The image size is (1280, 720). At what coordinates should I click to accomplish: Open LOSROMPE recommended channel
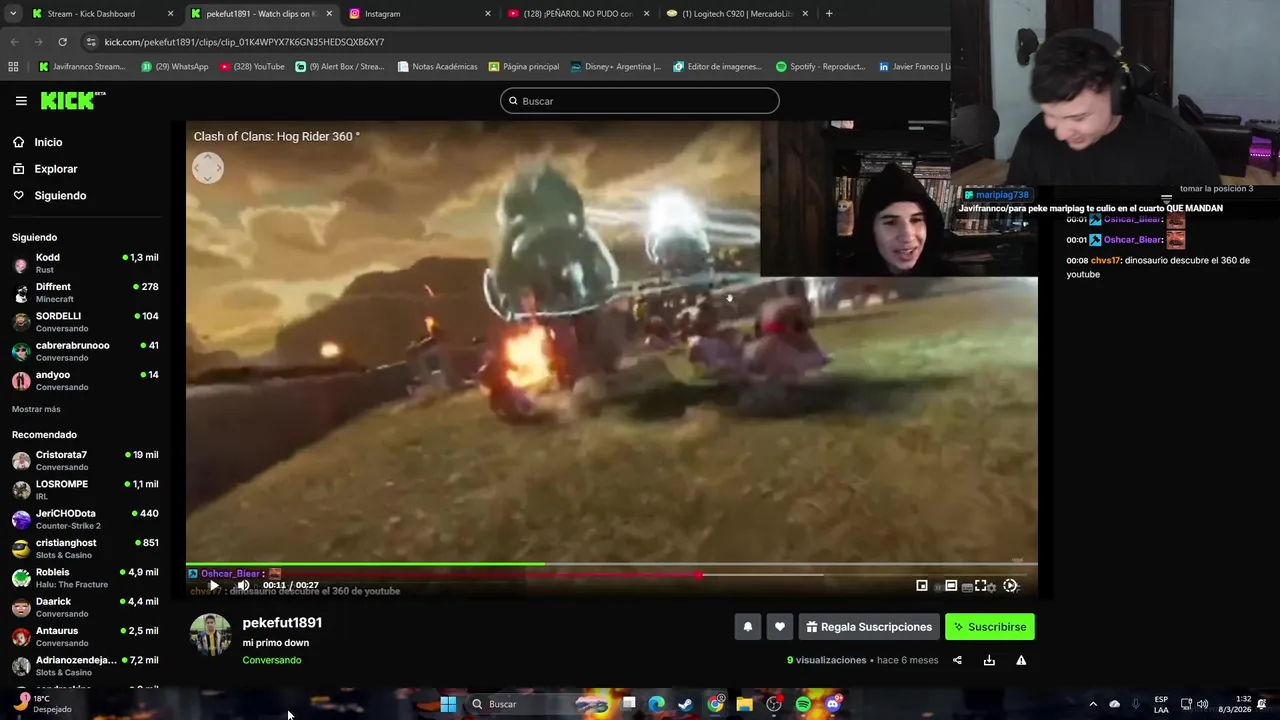tap(85, 490)
